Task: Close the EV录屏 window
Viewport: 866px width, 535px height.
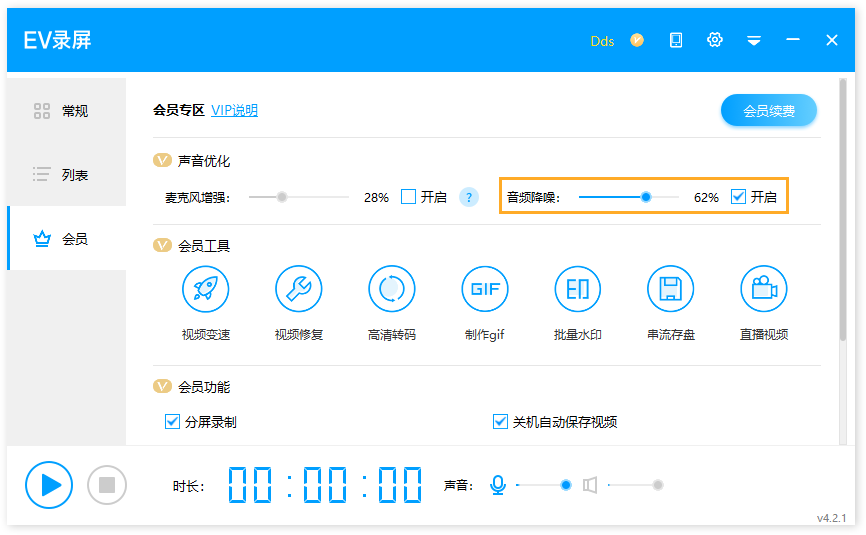Action: click(x=832, y=40)
